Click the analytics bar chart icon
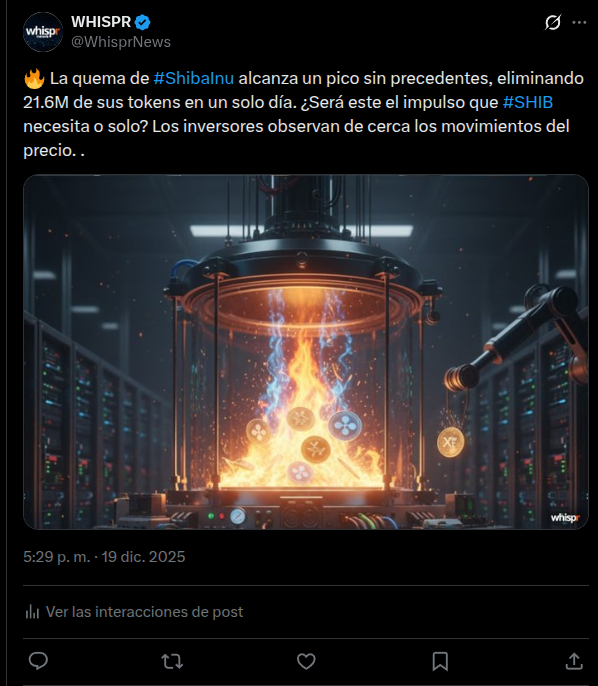The image size is (598, 686). pos(32,612)
